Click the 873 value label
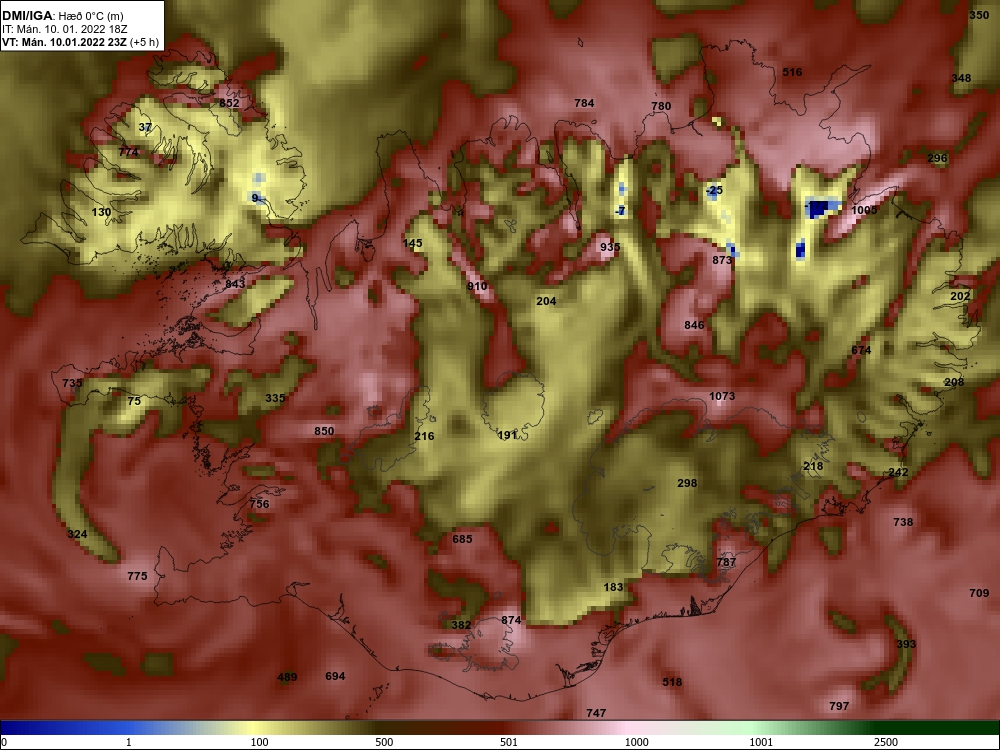 [722, 260]
